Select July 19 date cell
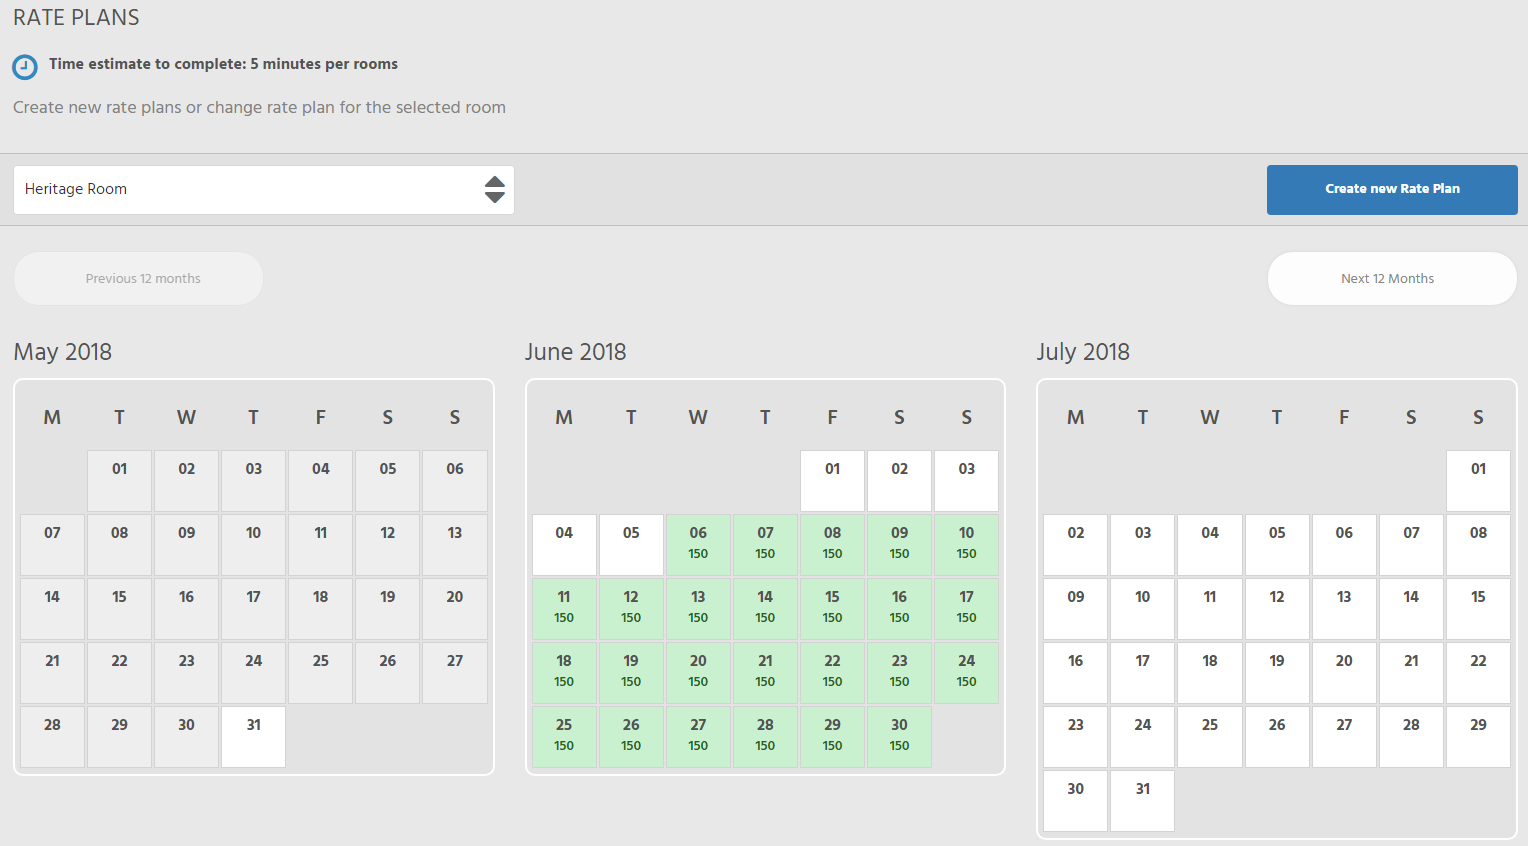 click(1277, 673)
